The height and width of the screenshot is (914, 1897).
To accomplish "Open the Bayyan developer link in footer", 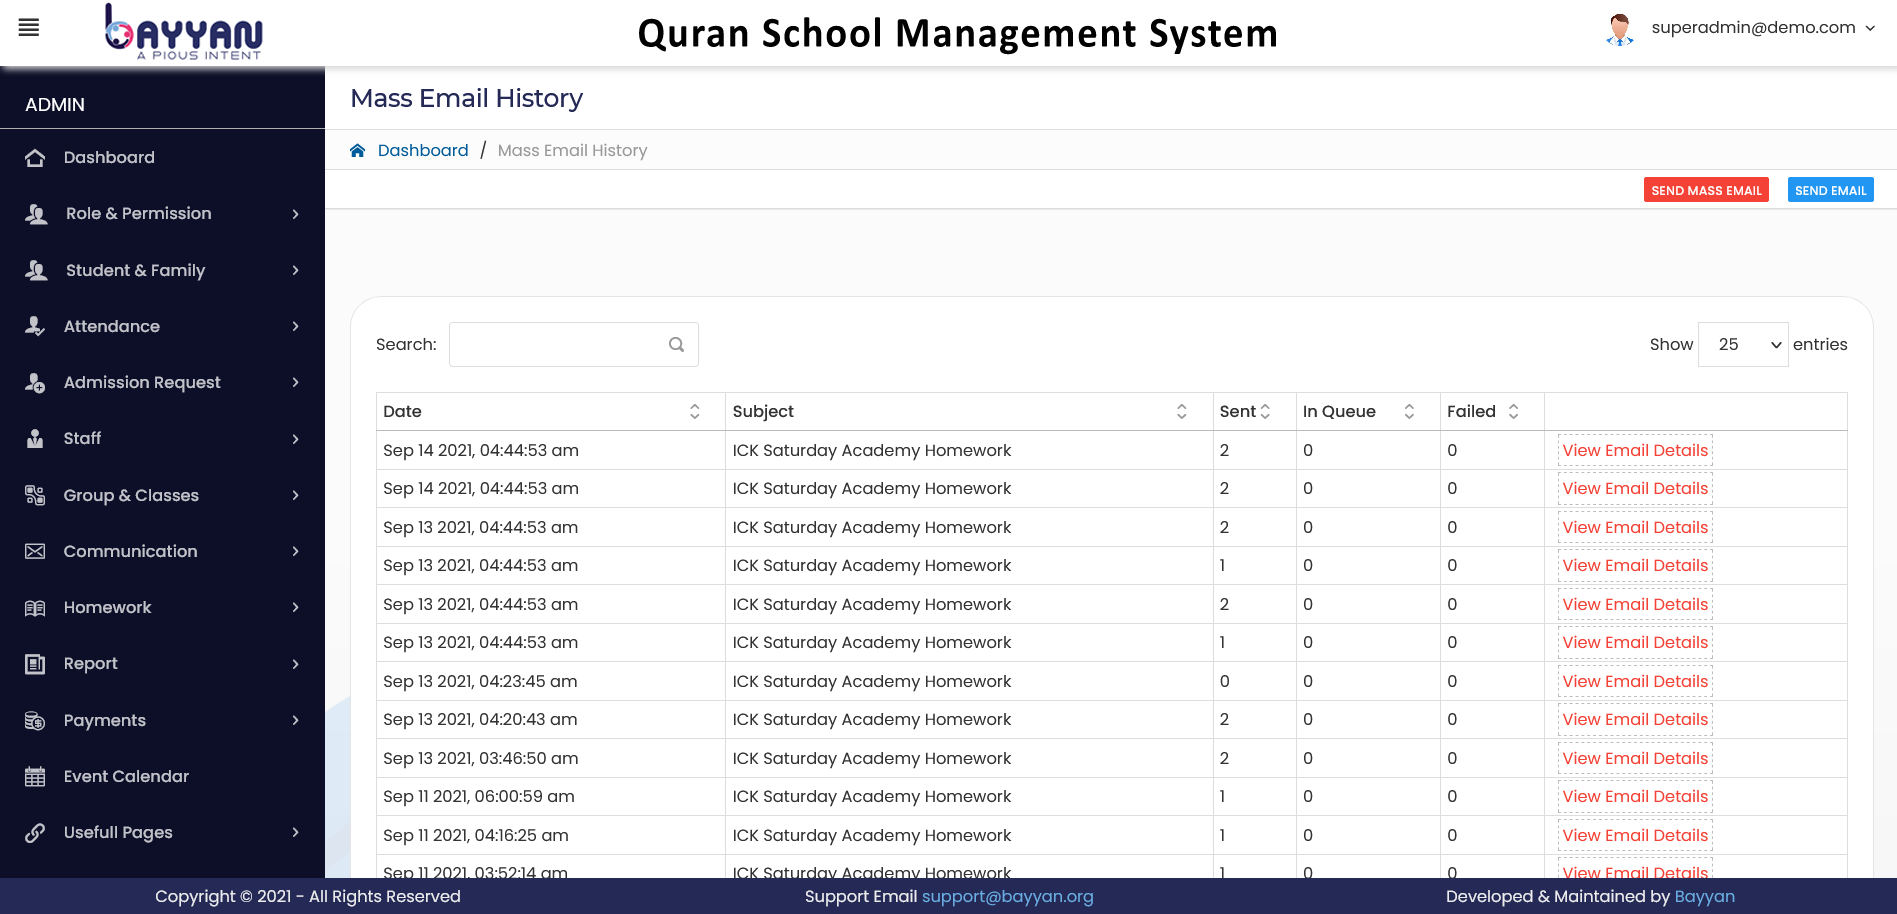I will coord(1704,896).
